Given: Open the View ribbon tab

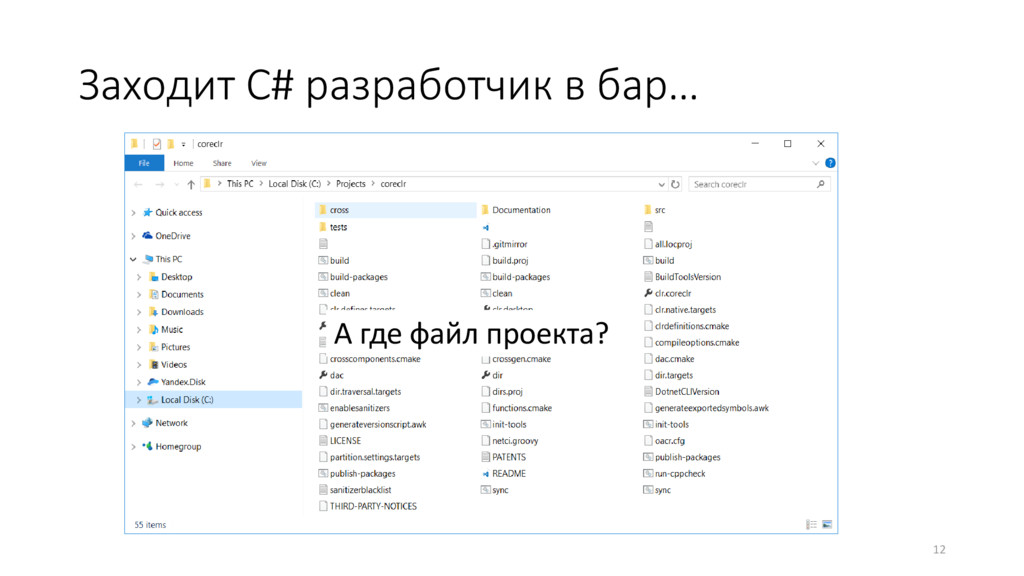Looking at the screenshot, I should click(259, 163).
